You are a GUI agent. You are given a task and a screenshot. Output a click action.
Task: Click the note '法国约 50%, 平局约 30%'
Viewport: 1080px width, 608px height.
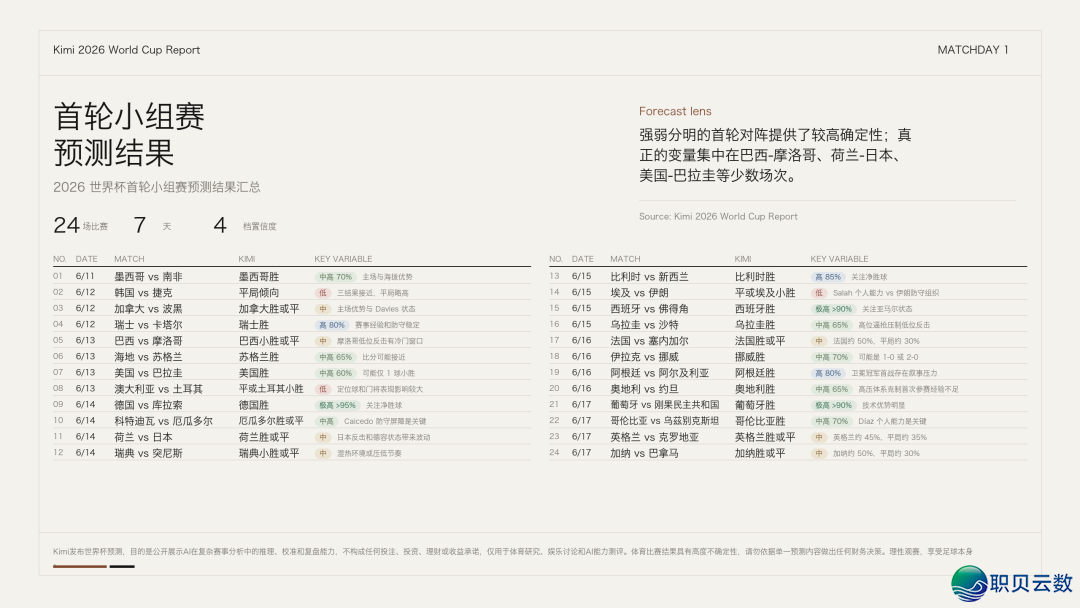pyautogui.click(x=876, y=341)
